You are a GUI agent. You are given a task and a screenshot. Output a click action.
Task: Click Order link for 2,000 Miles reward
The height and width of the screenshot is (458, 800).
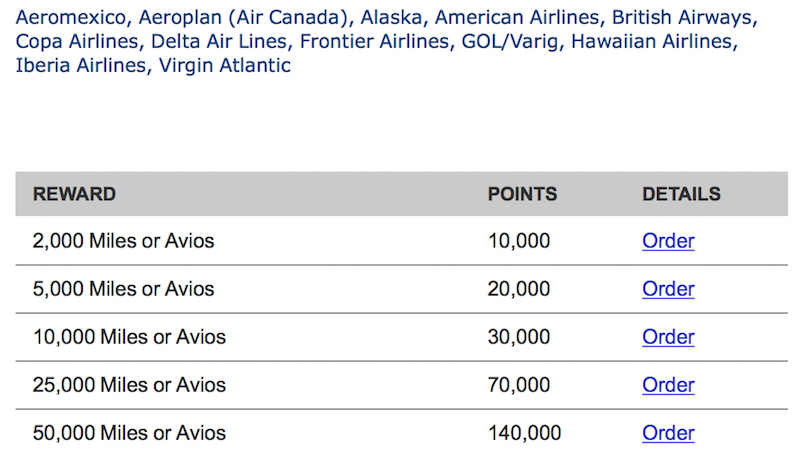point(668,241)
